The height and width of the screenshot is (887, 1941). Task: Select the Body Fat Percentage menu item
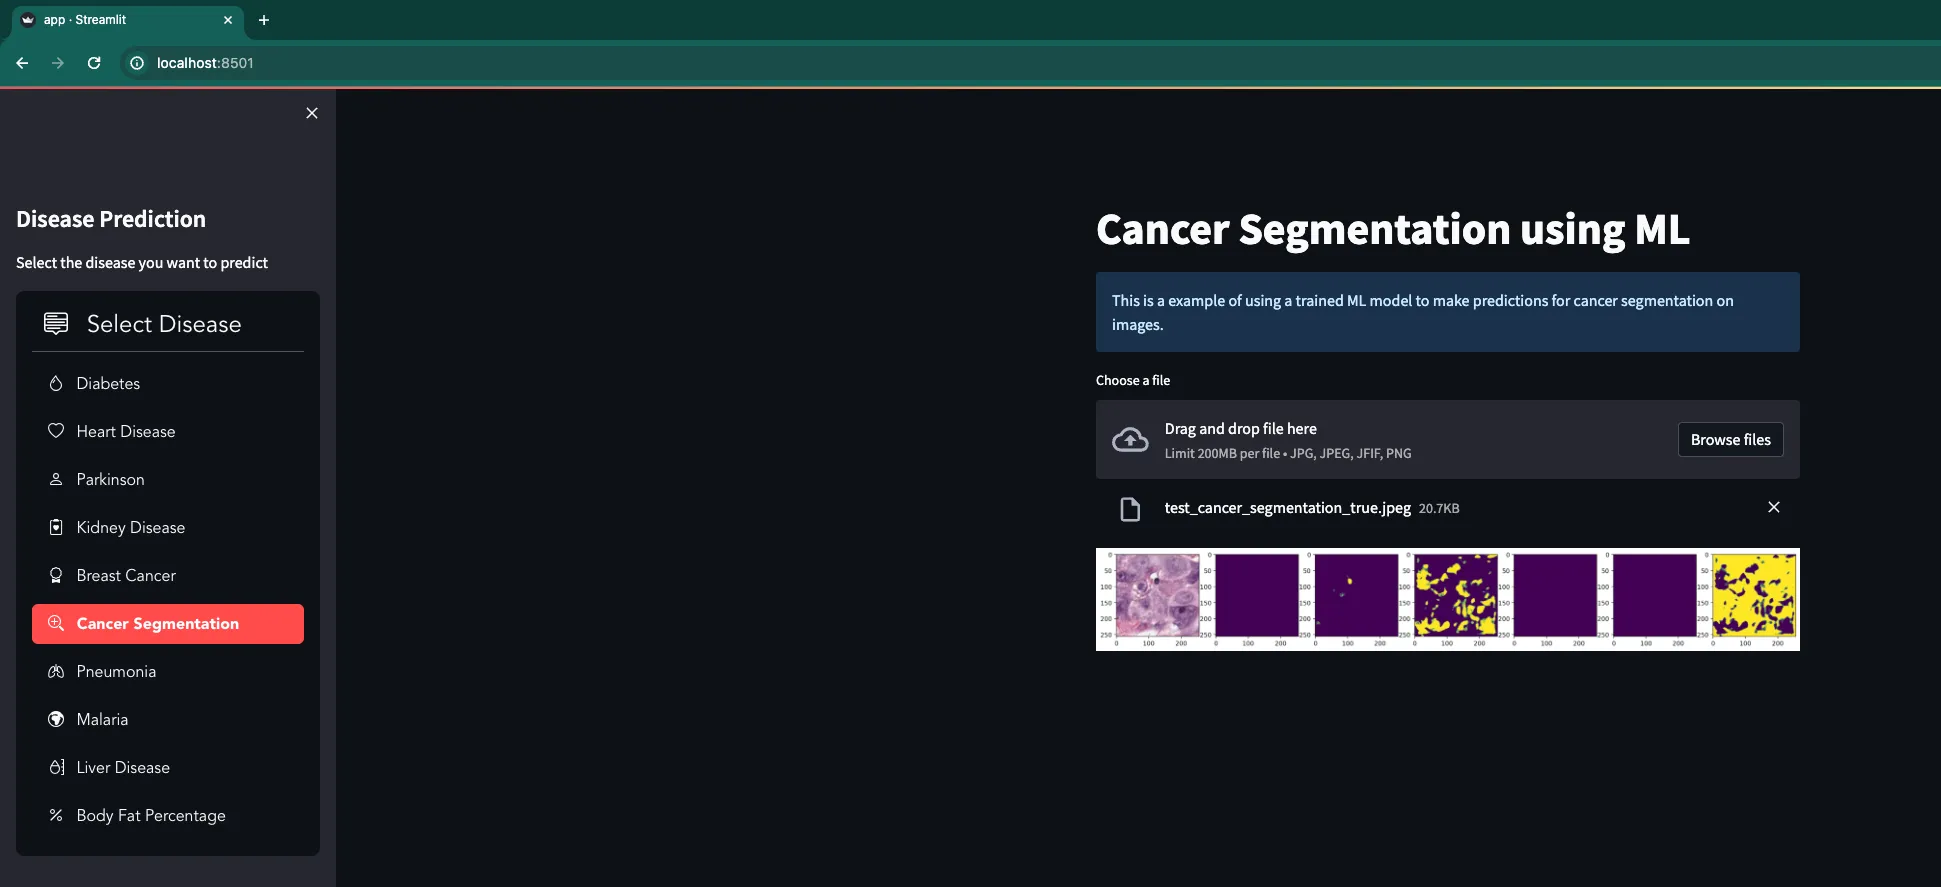pos(168,815)
